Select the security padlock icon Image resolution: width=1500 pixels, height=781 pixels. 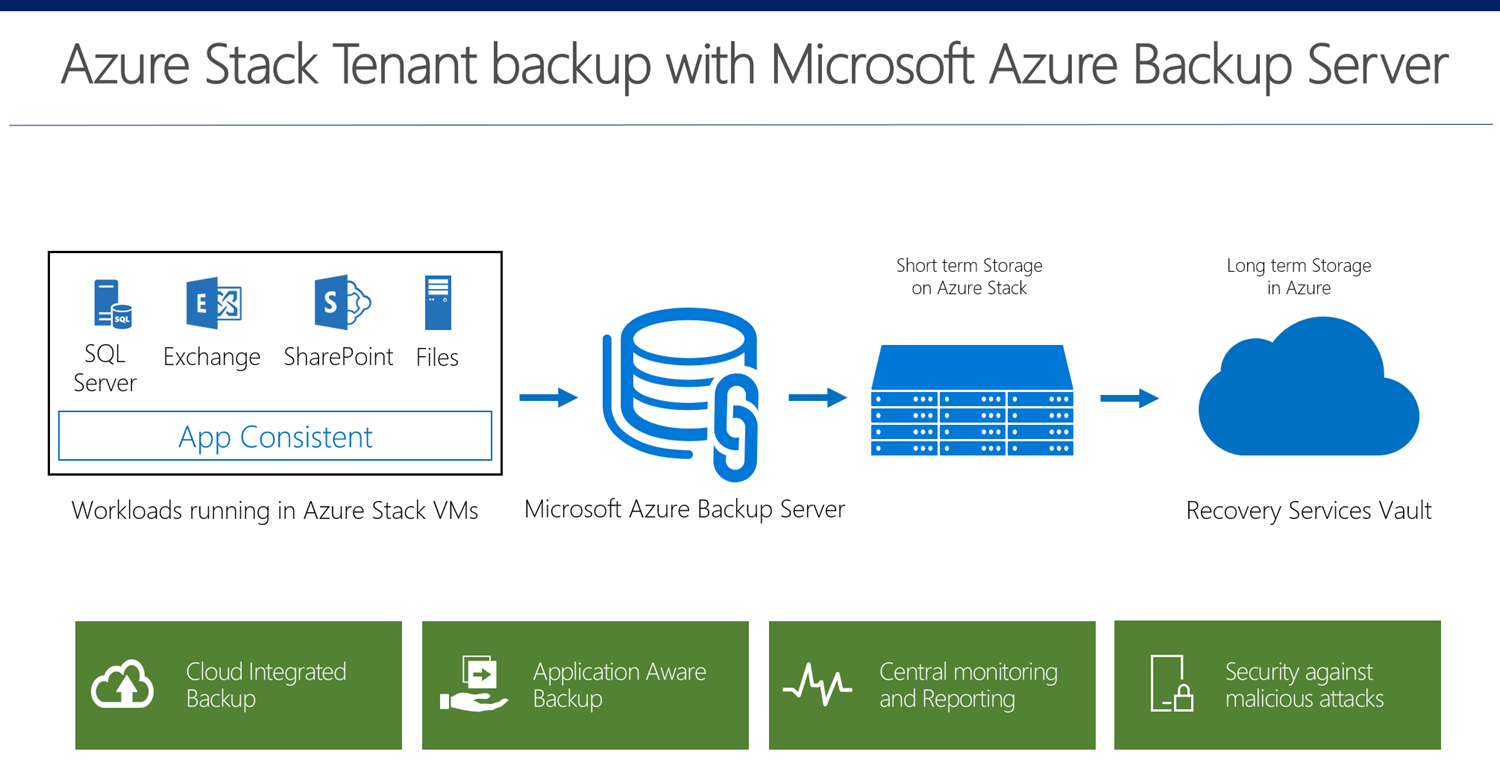coord(1172,684)
